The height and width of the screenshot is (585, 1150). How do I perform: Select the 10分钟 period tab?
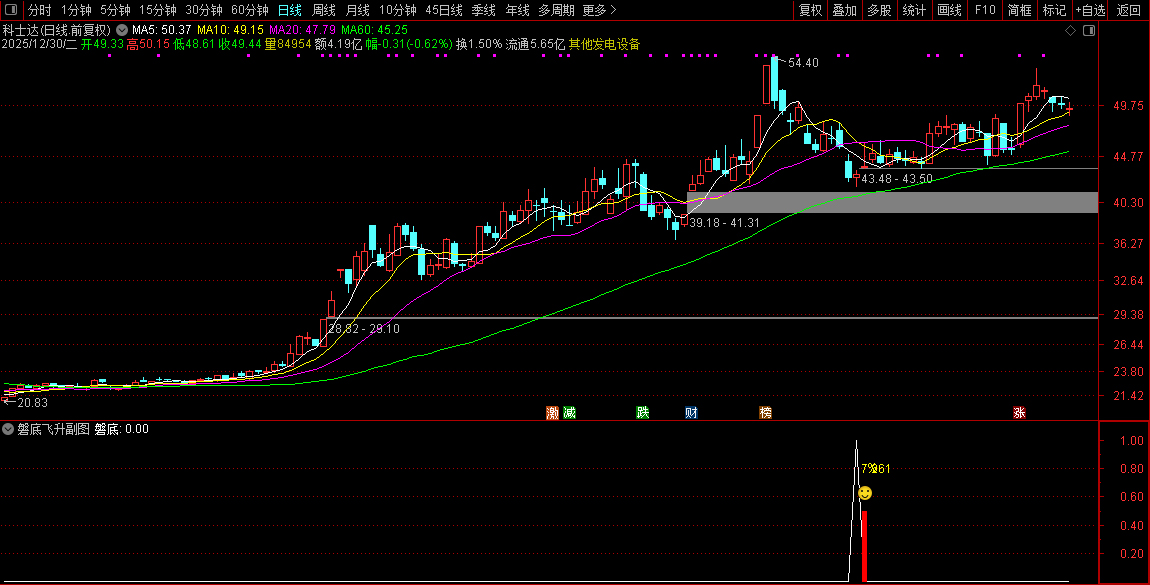(x=398, y=10)
